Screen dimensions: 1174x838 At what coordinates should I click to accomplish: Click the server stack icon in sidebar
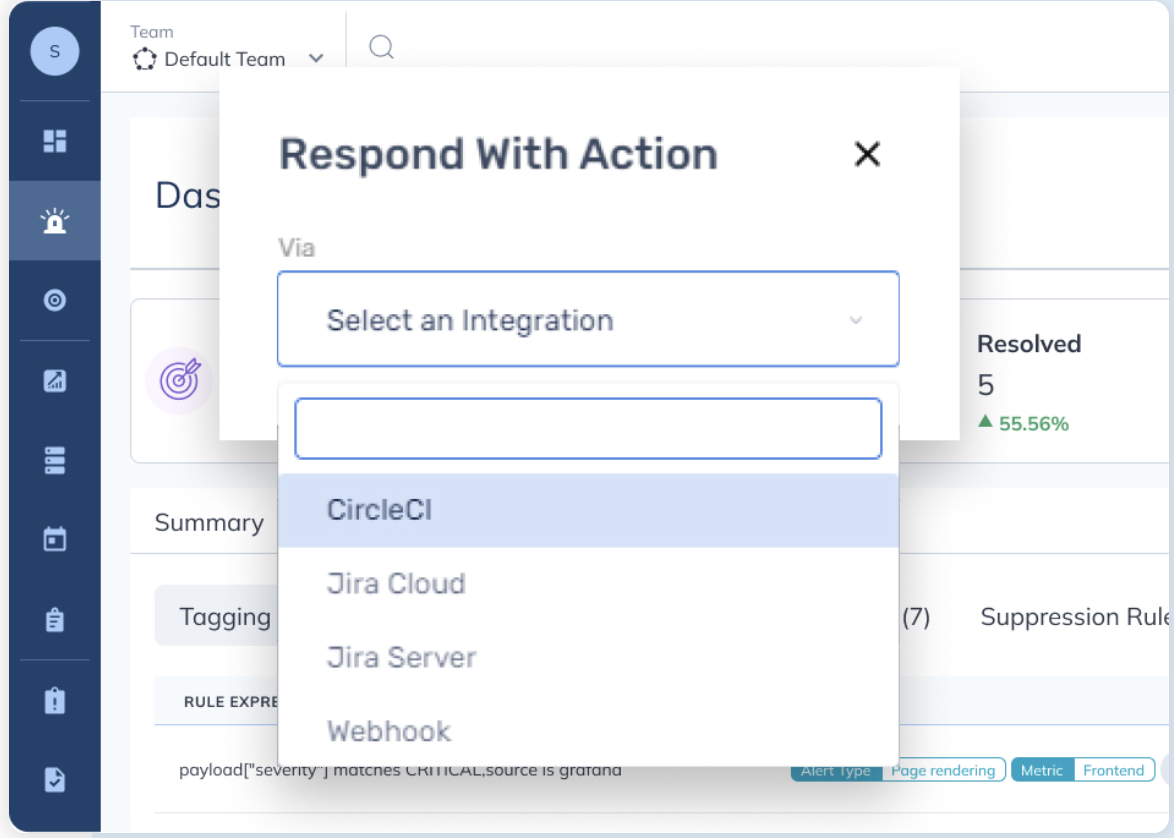point(54,460)
